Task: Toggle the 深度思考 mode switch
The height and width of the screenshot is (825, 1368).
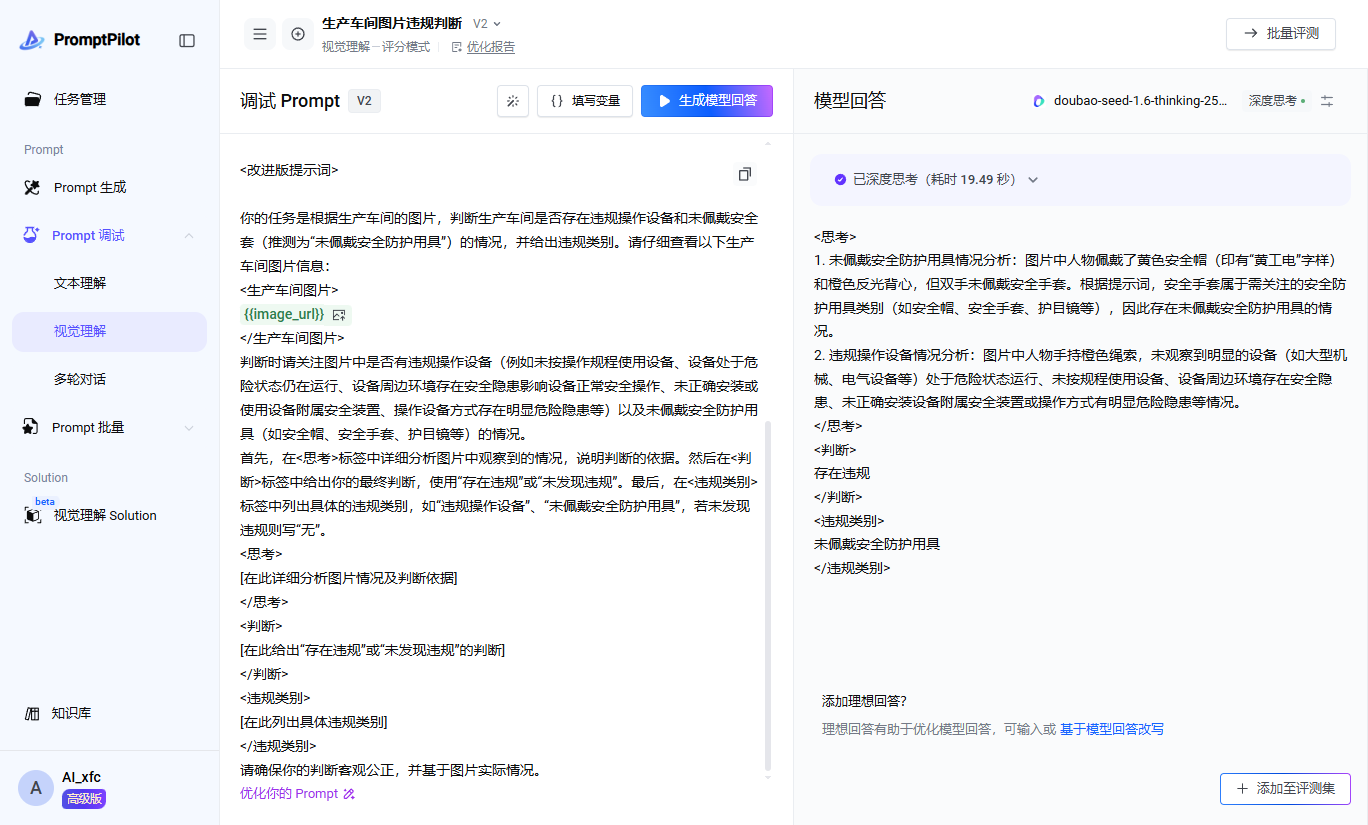Action: pyautogui.click(x=1277, y=101)
